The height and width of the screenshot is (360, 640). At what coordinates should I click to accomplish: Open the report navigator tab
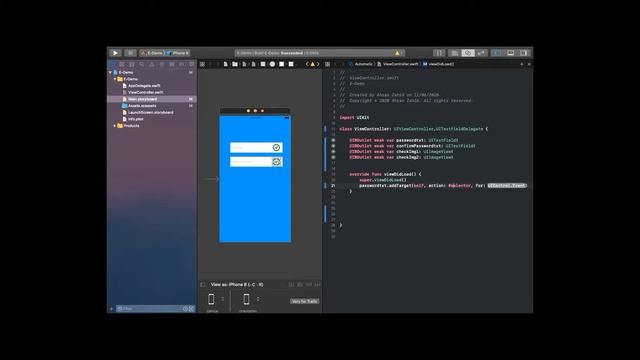point(191,64)
